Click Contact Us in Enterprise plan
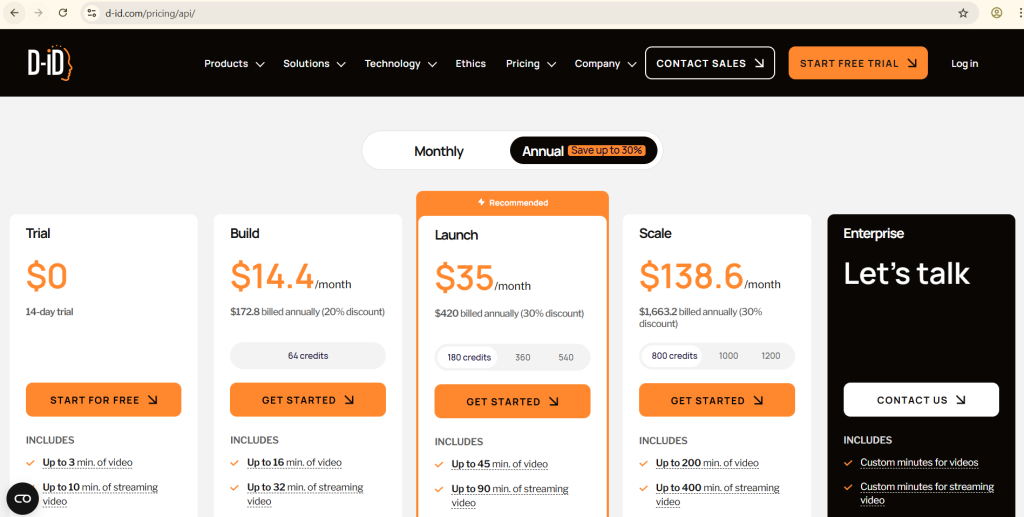 coord(920,400)
